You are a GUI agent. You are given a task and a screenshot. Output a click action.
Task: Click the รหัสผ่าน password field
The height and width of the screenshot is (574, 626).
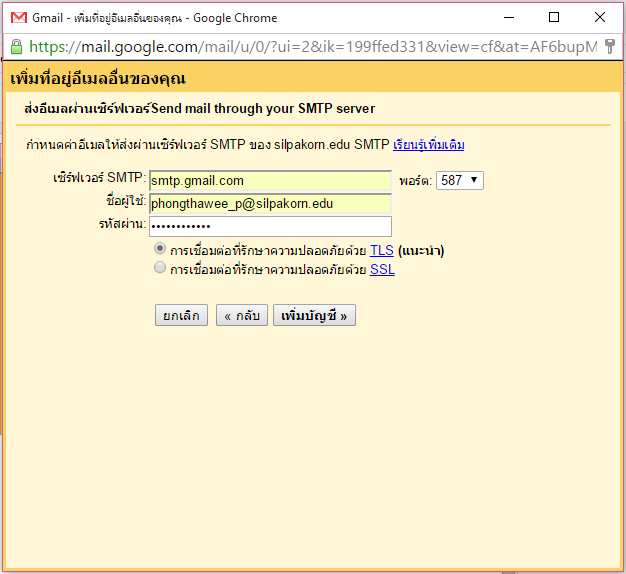tap(270, 226)
